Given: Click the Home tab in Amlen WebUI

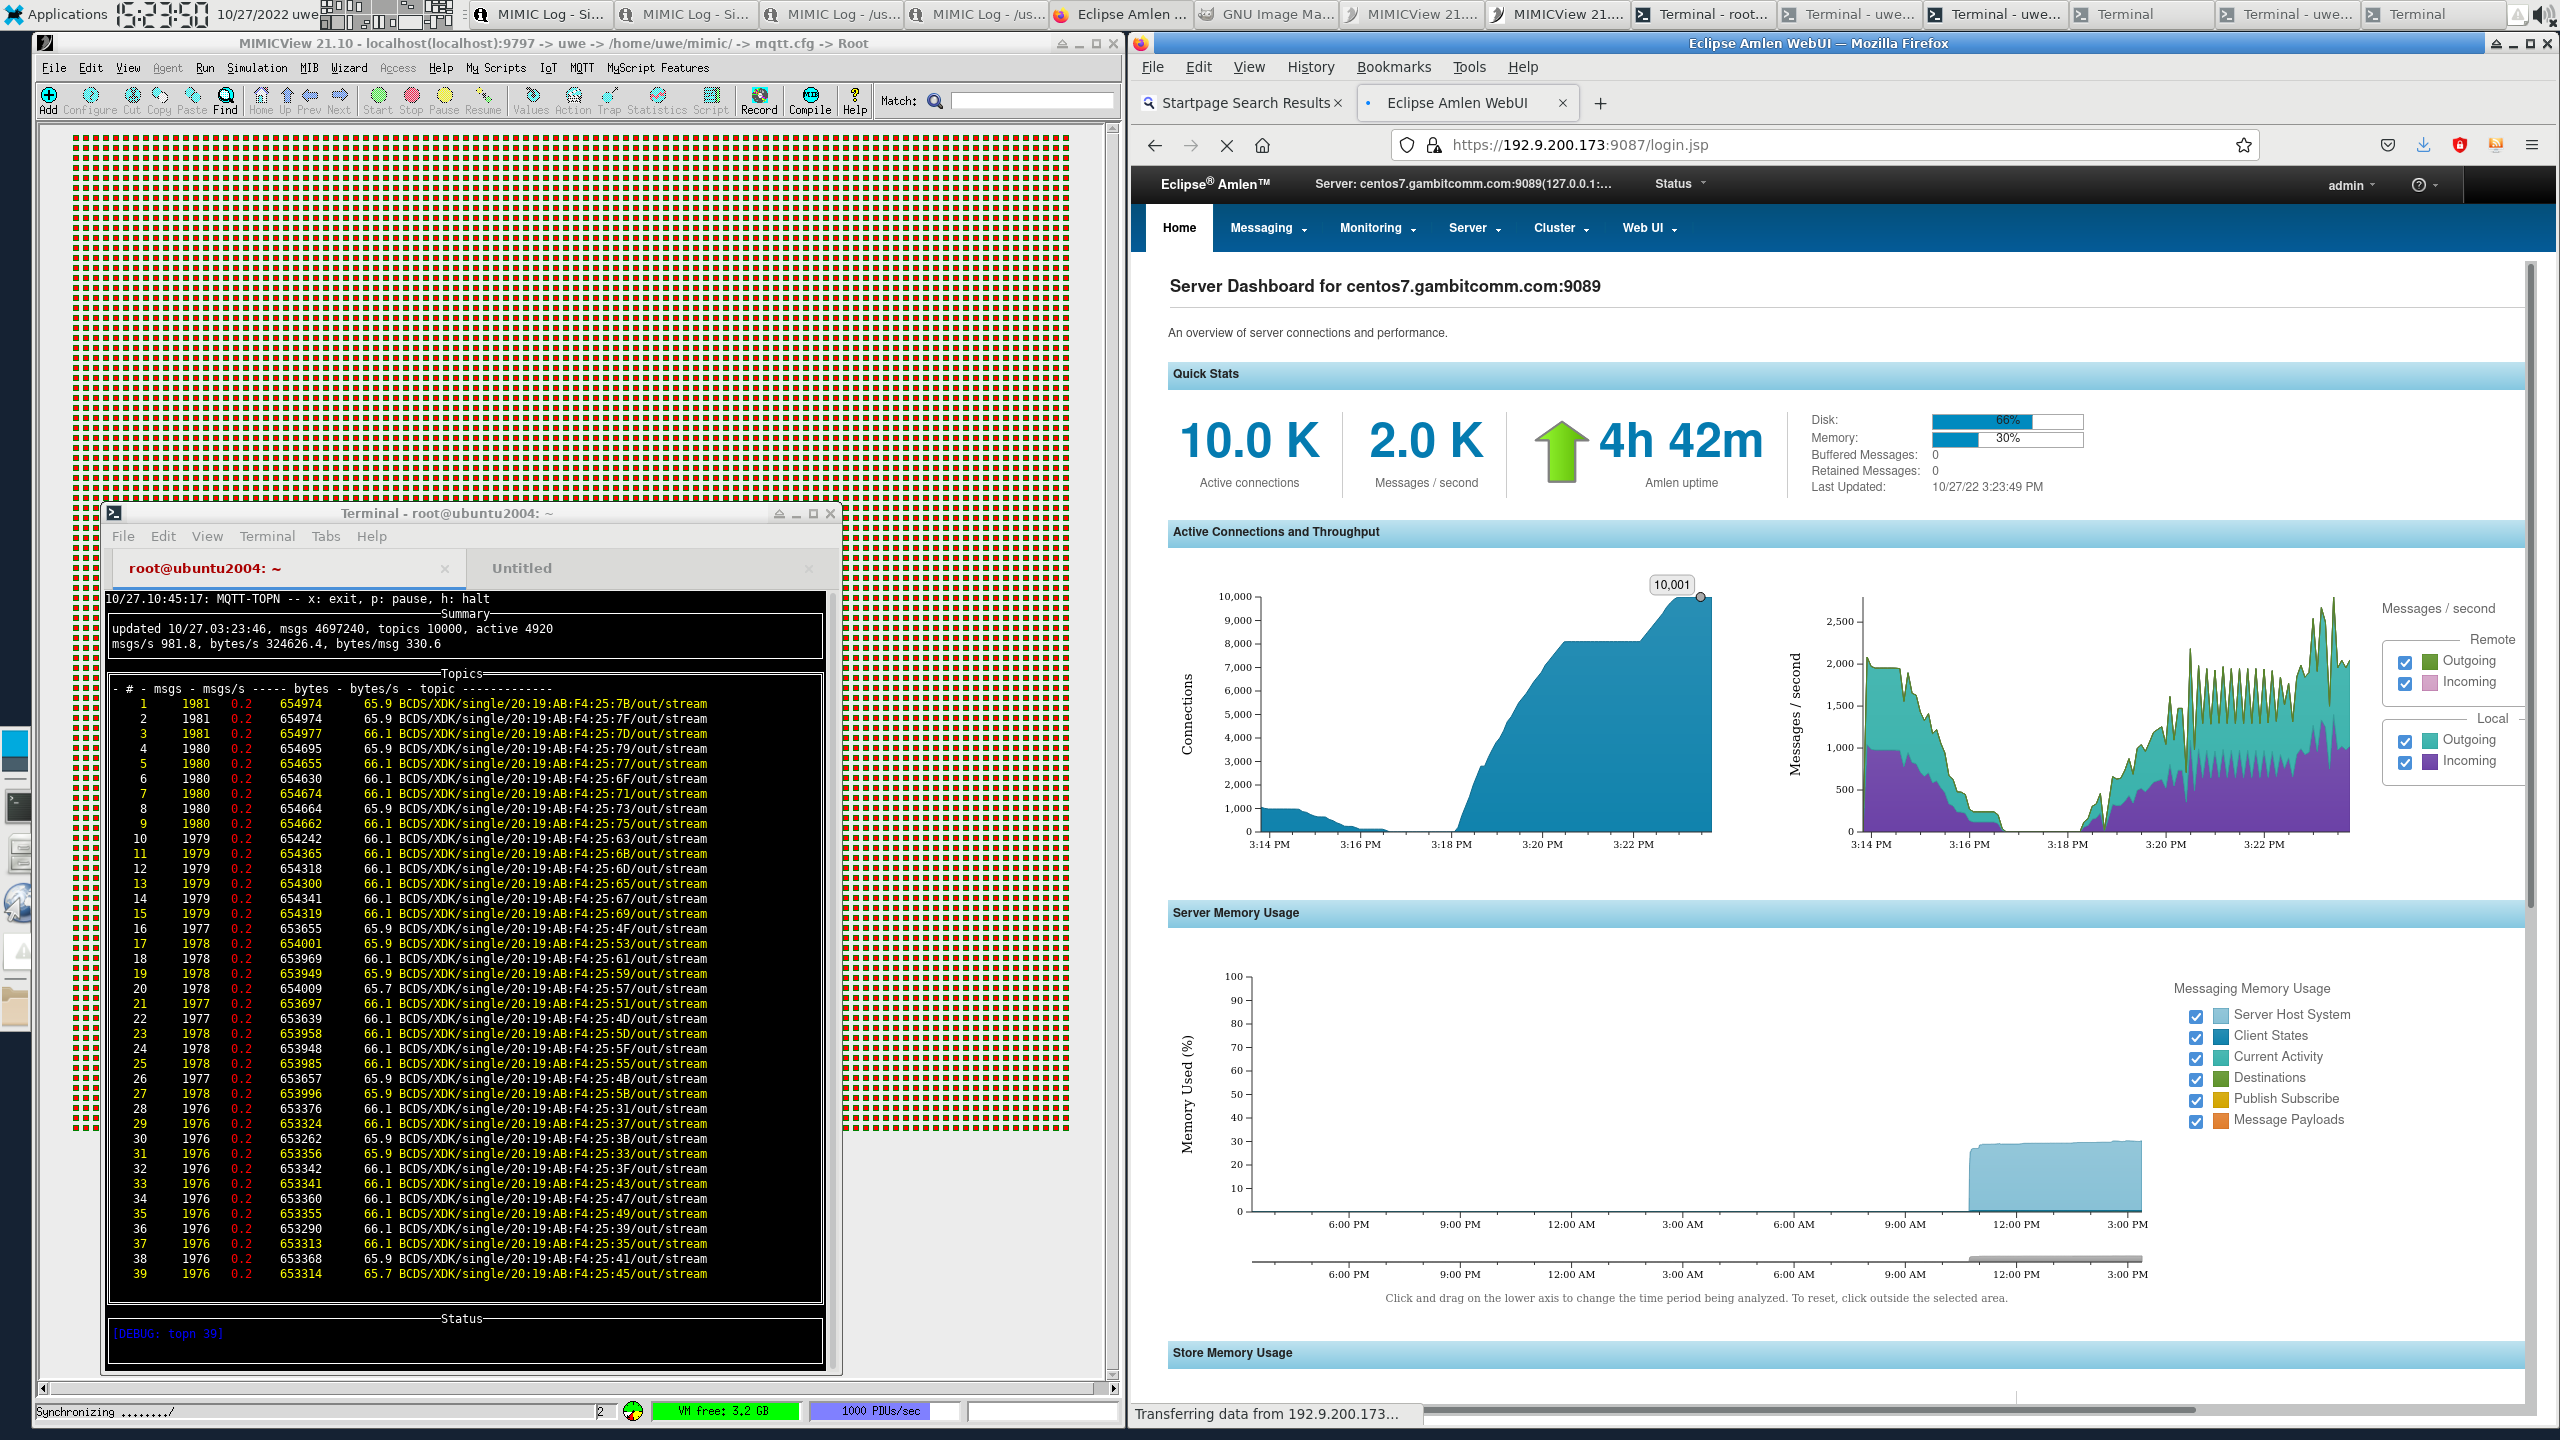Looking at the screenshot, I should click(1179, 228).
